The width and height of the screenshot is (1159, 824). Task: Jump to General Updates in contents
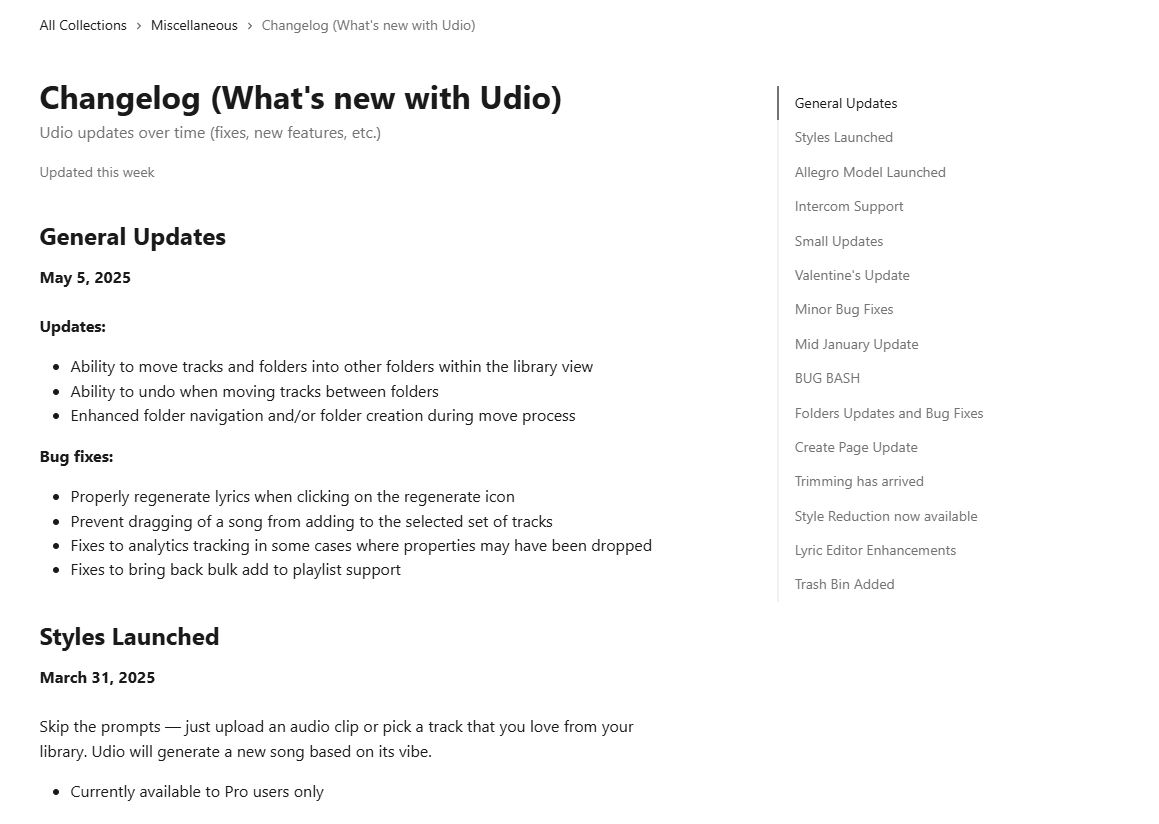point(845,103)
